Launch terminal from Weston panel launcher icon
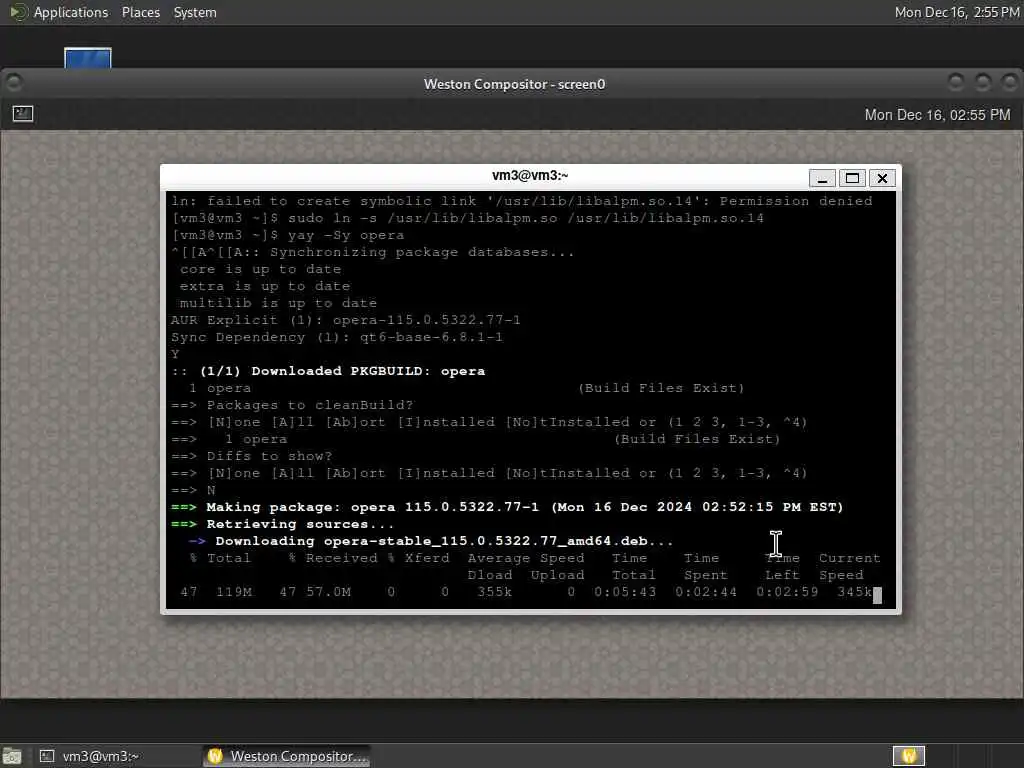This screenshot has height=768, width=1024. pos(23,114)
